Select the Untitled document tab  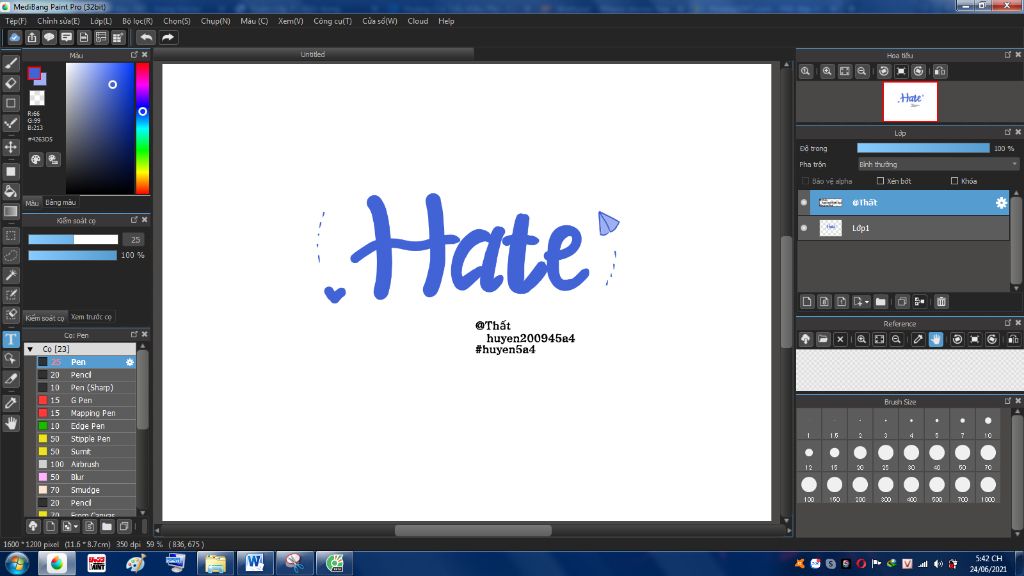point(312,54)
